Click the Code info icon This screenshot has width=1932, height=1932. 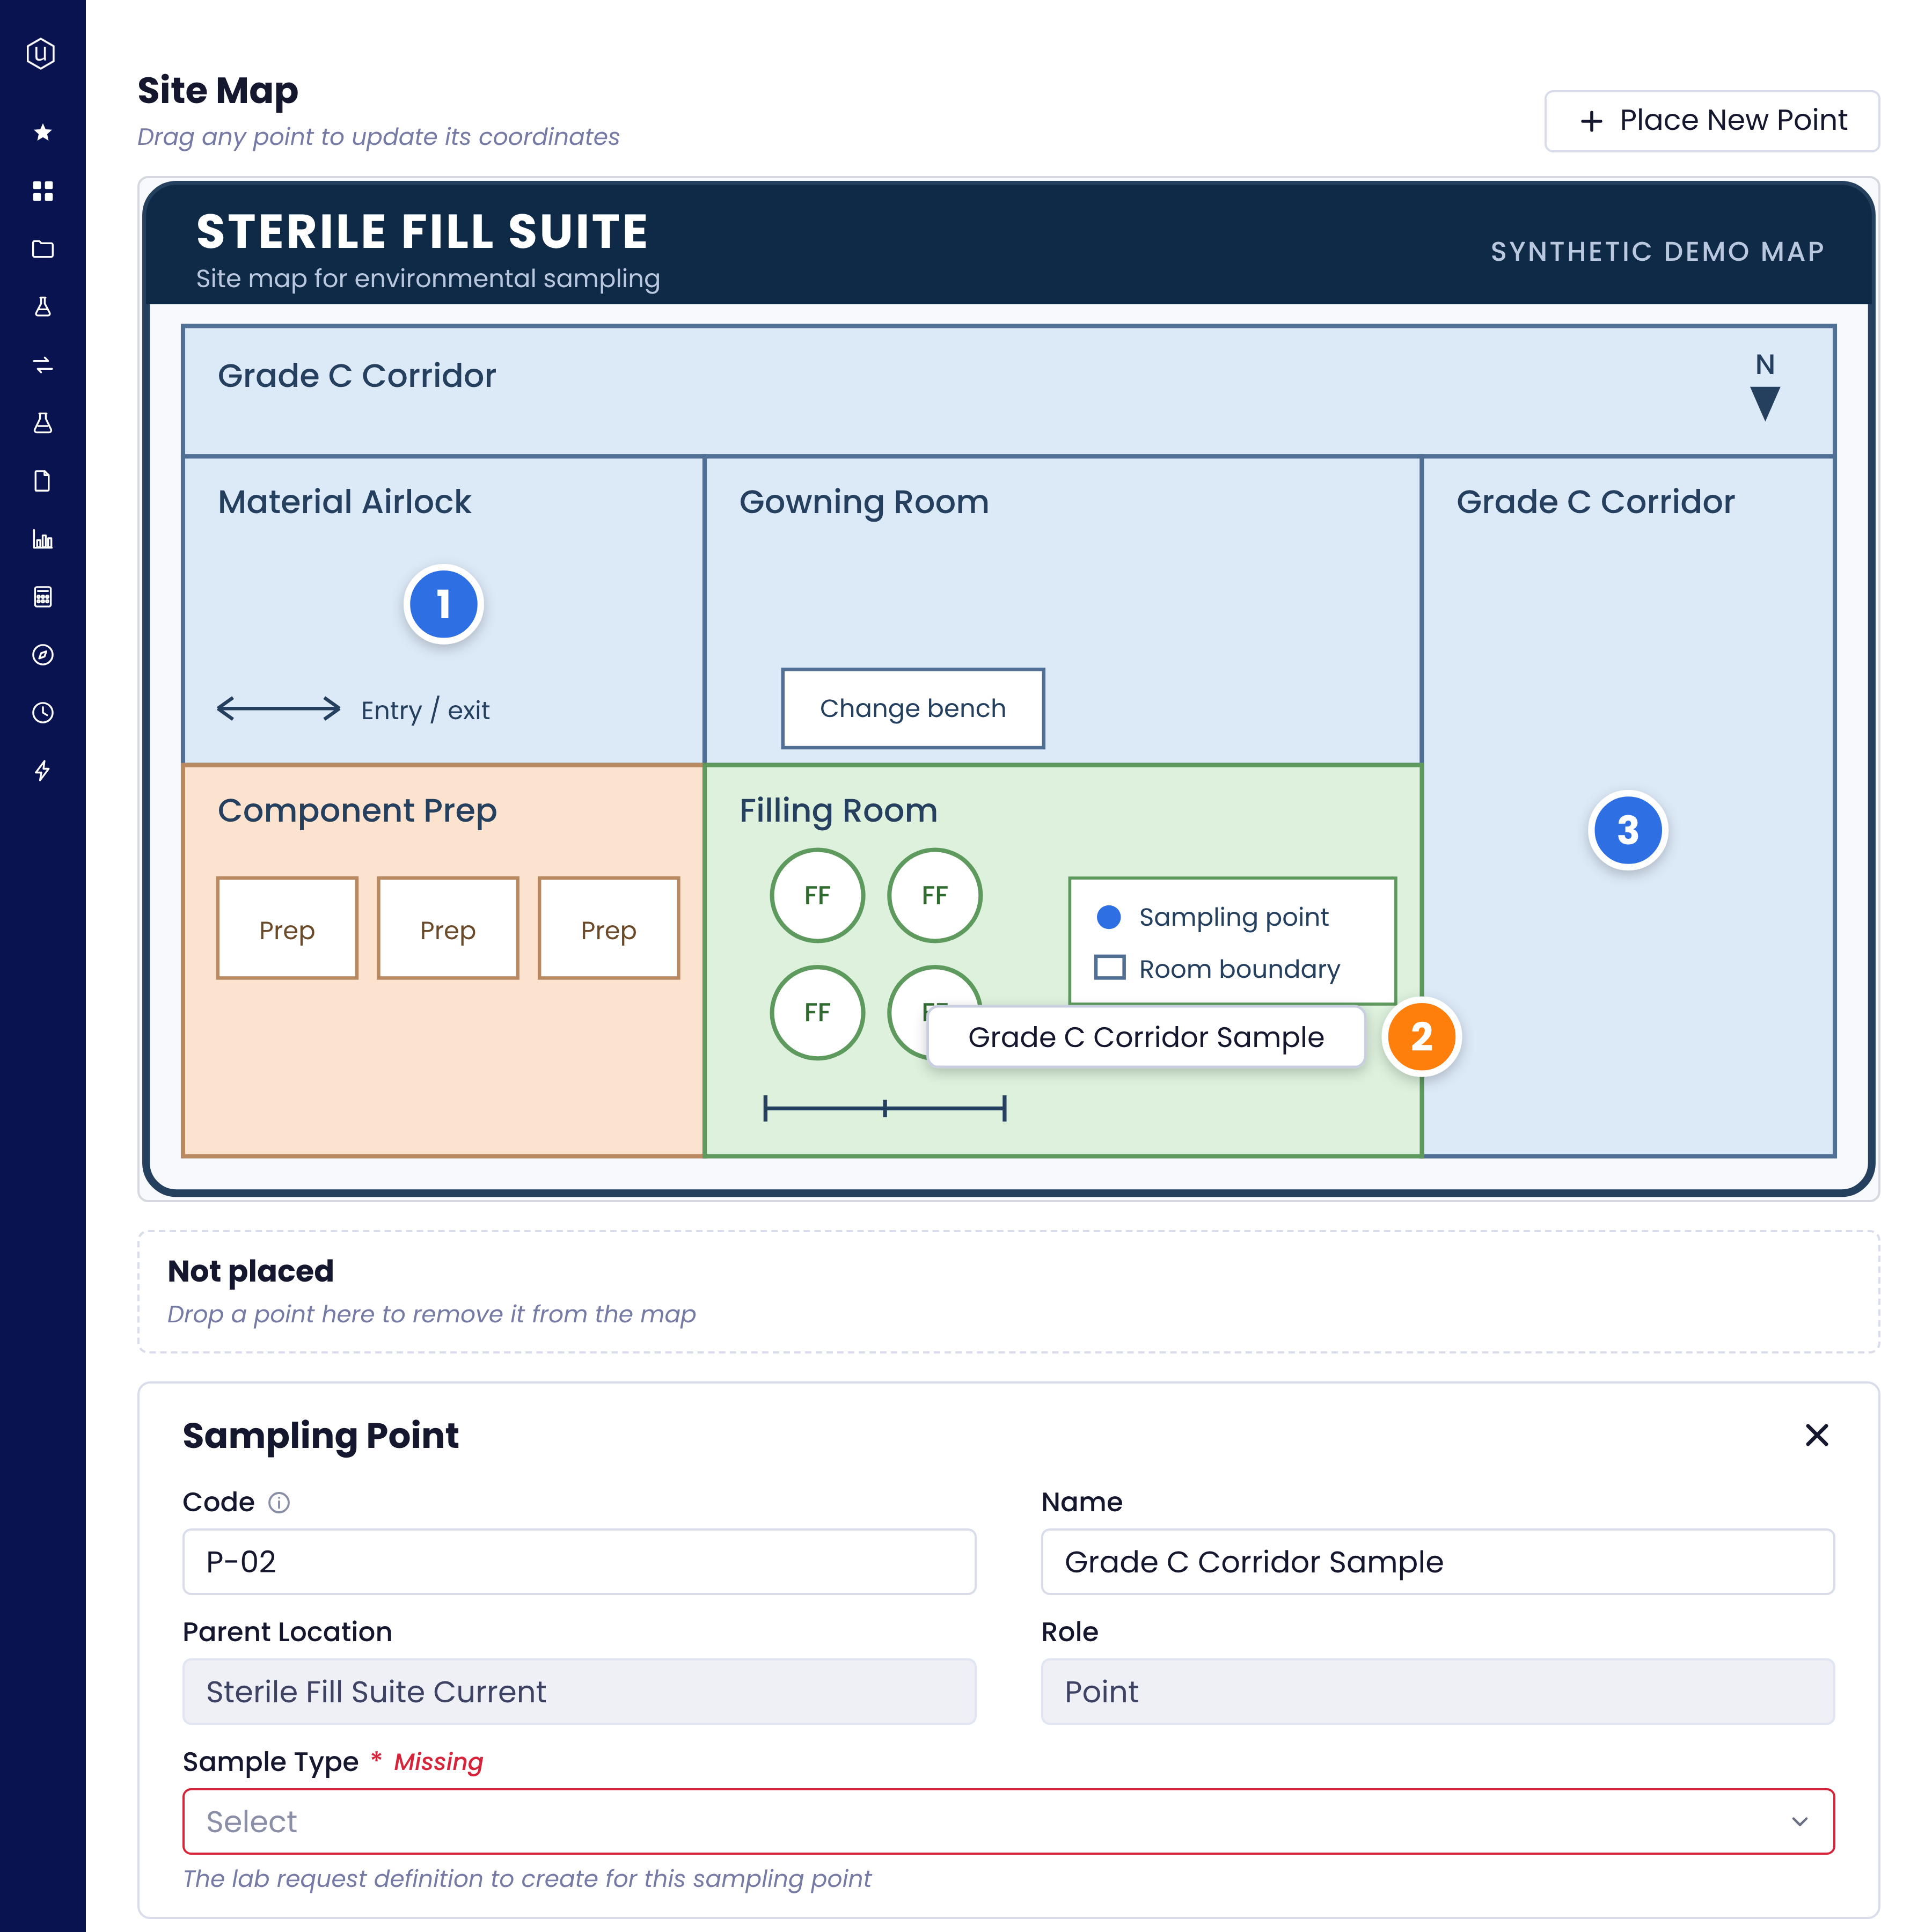point(279,1502)
